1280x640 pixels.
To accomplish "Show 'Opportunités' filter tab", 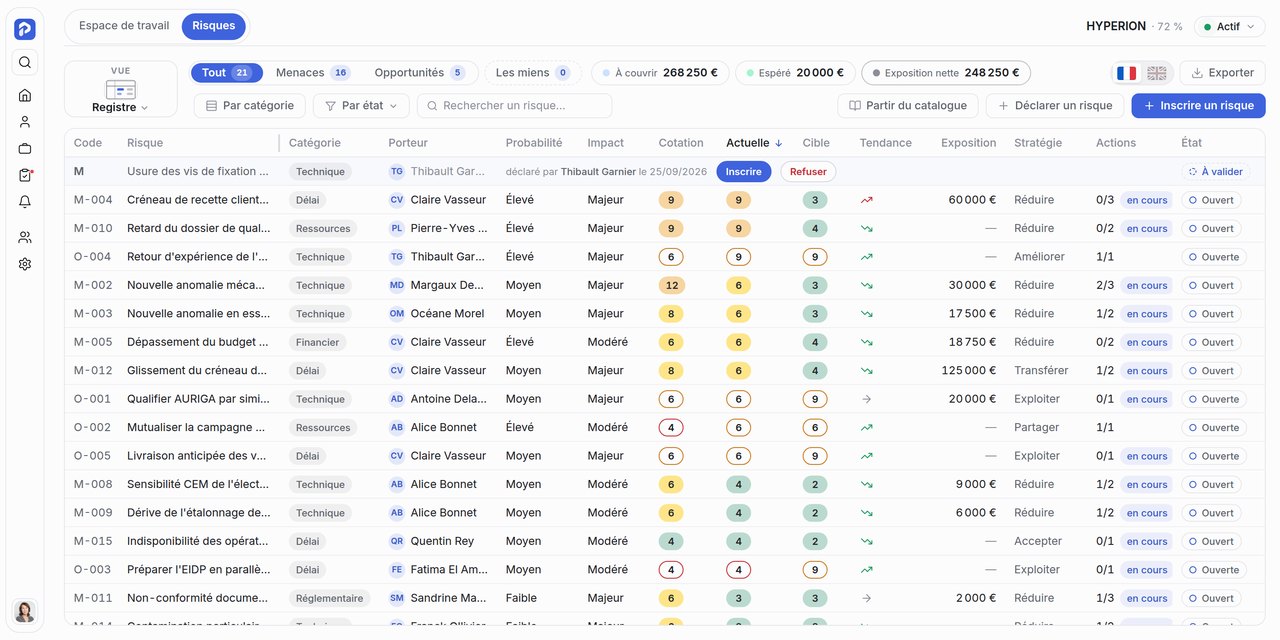I will pos(420,73).
